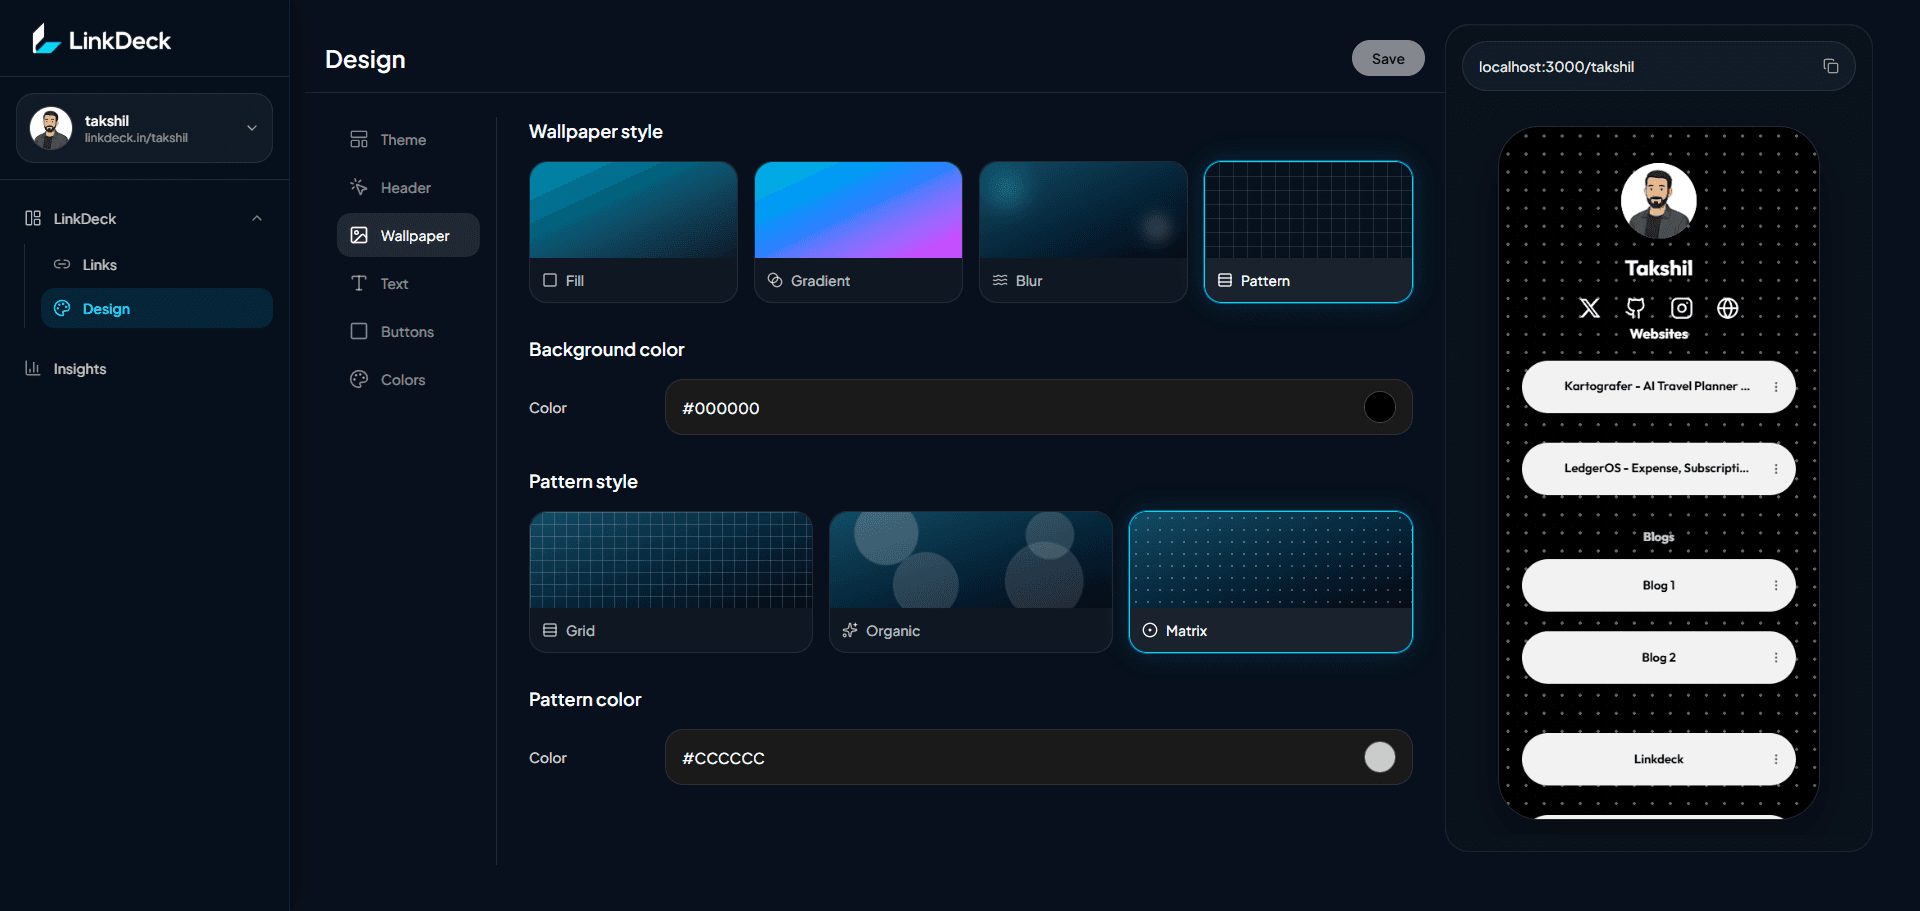Viewport: 1920px width, 911px height.
Task: Select the Fill wallpaper style
Action: coord(633,232)
